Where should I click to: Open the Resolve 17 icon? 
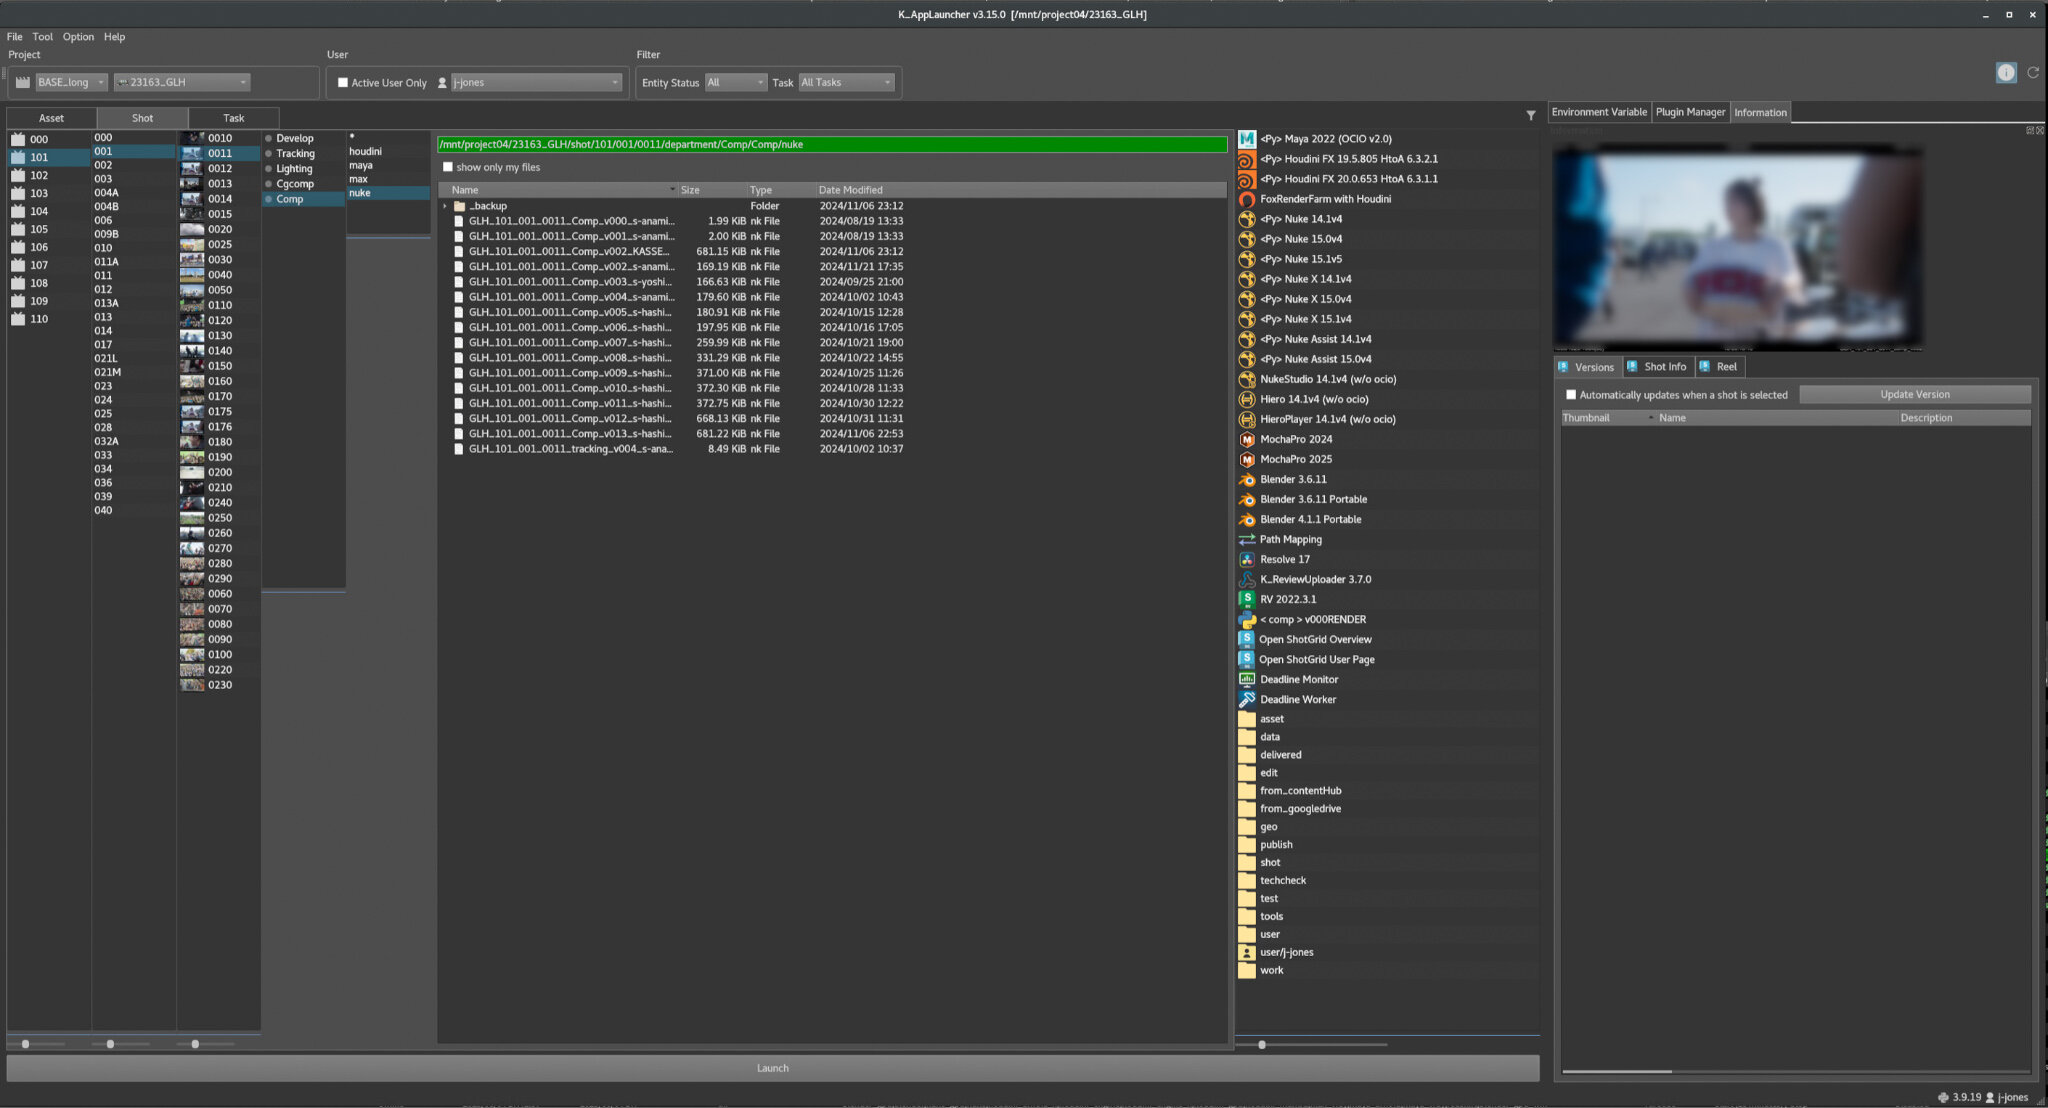point(1247,559)
